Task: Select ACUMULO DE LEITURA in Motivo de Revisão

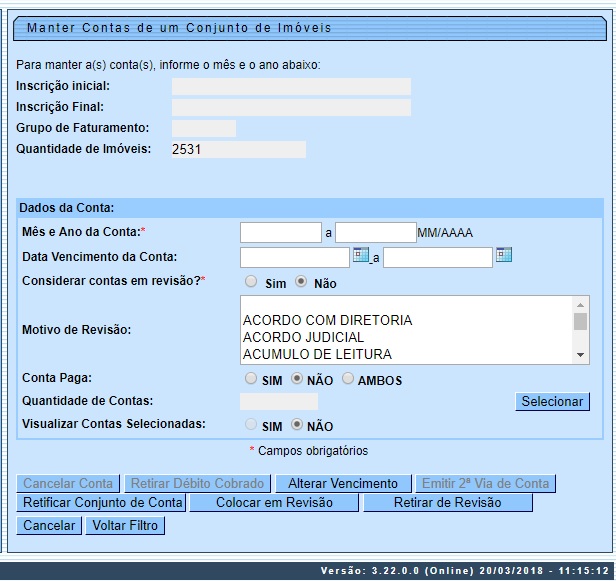Action: tap(407, 354)
